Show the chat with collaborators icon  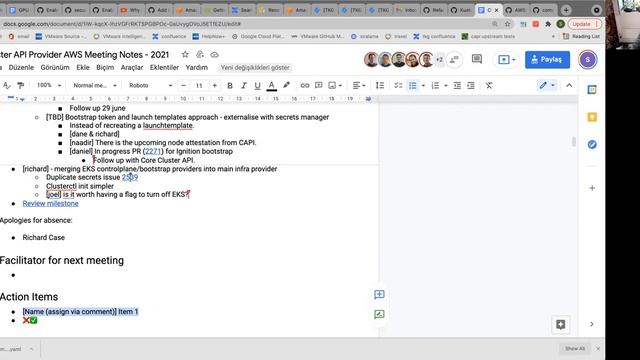454,60
